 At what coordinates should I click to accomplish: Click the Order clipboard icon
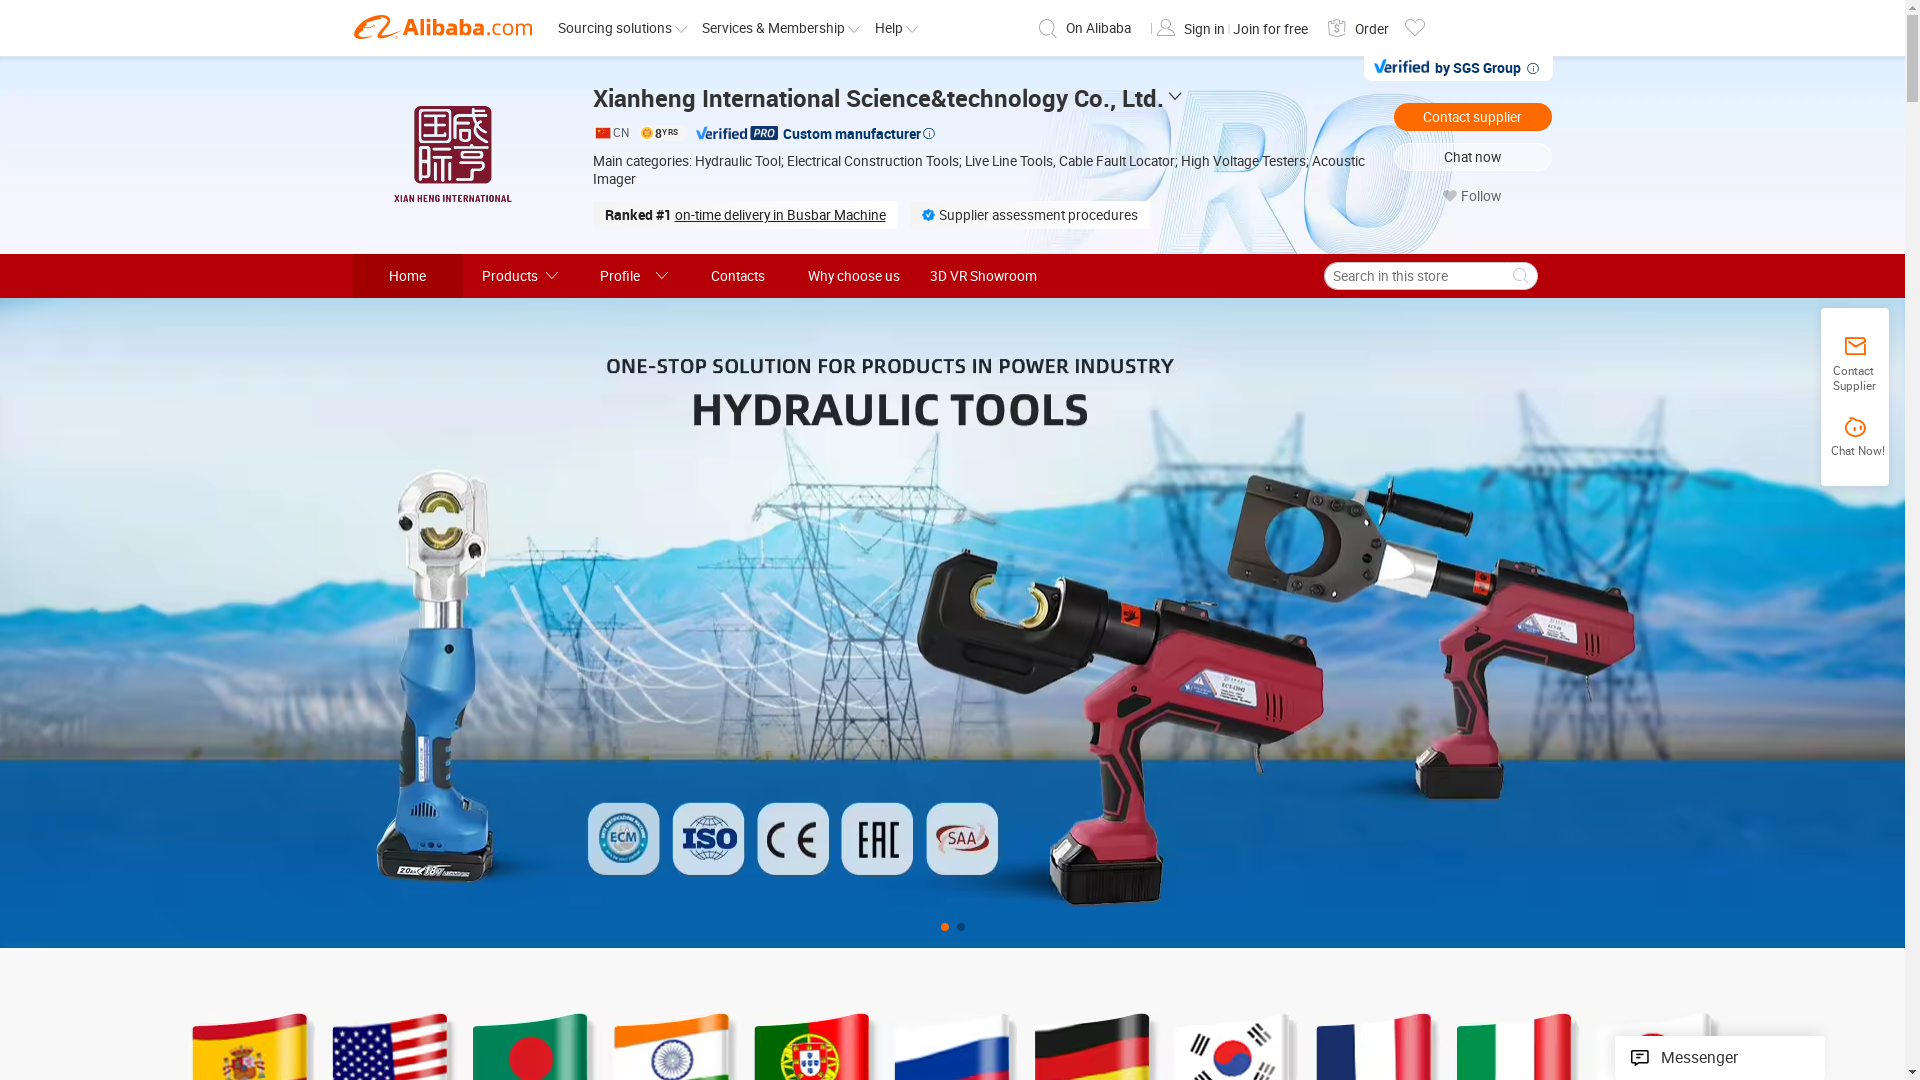coord(1336,28)
